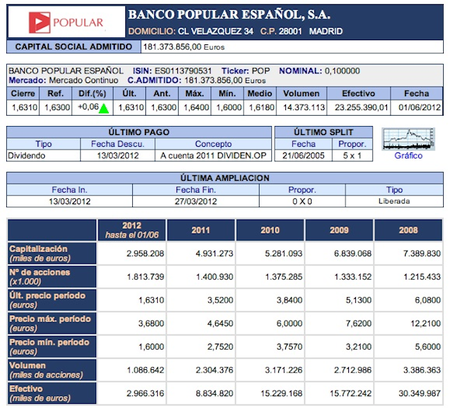
Task: Click the ÚLTIMO SPLIT section header
Action: 323,132
